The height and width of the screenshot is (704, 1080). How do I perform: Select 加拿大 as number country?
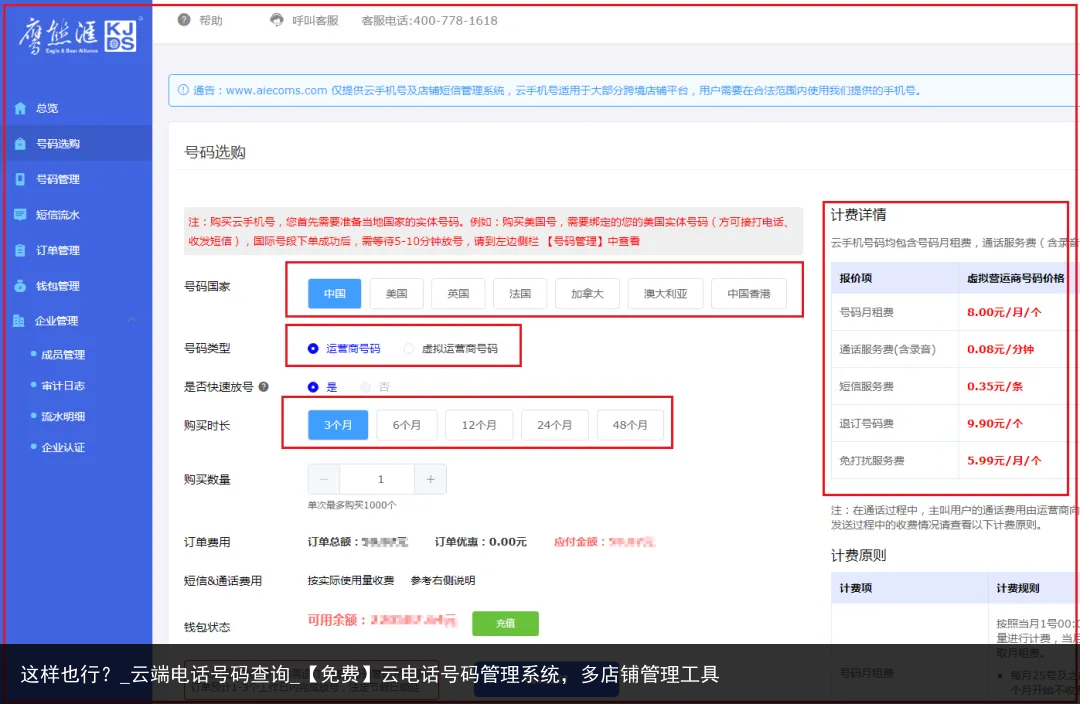point(588,293)
